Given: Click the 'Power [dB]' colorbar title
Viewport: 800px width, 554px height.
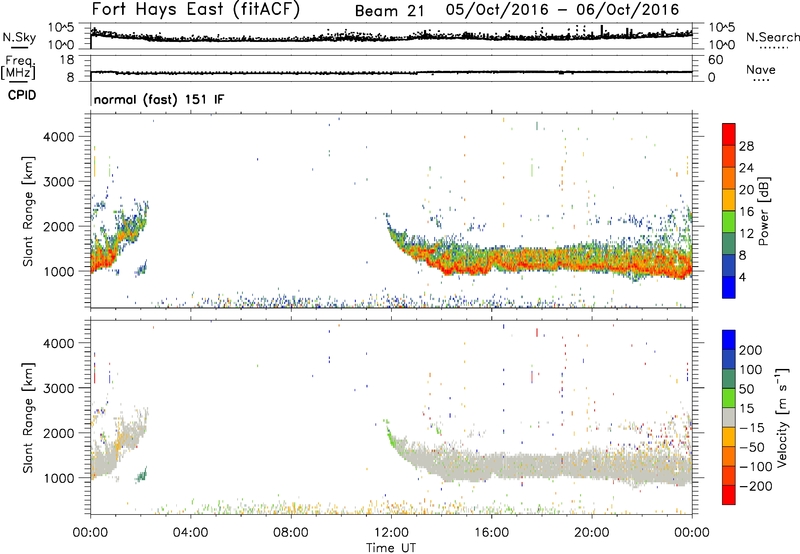Looking at the screenshot, I should click(x=764, y=211).
